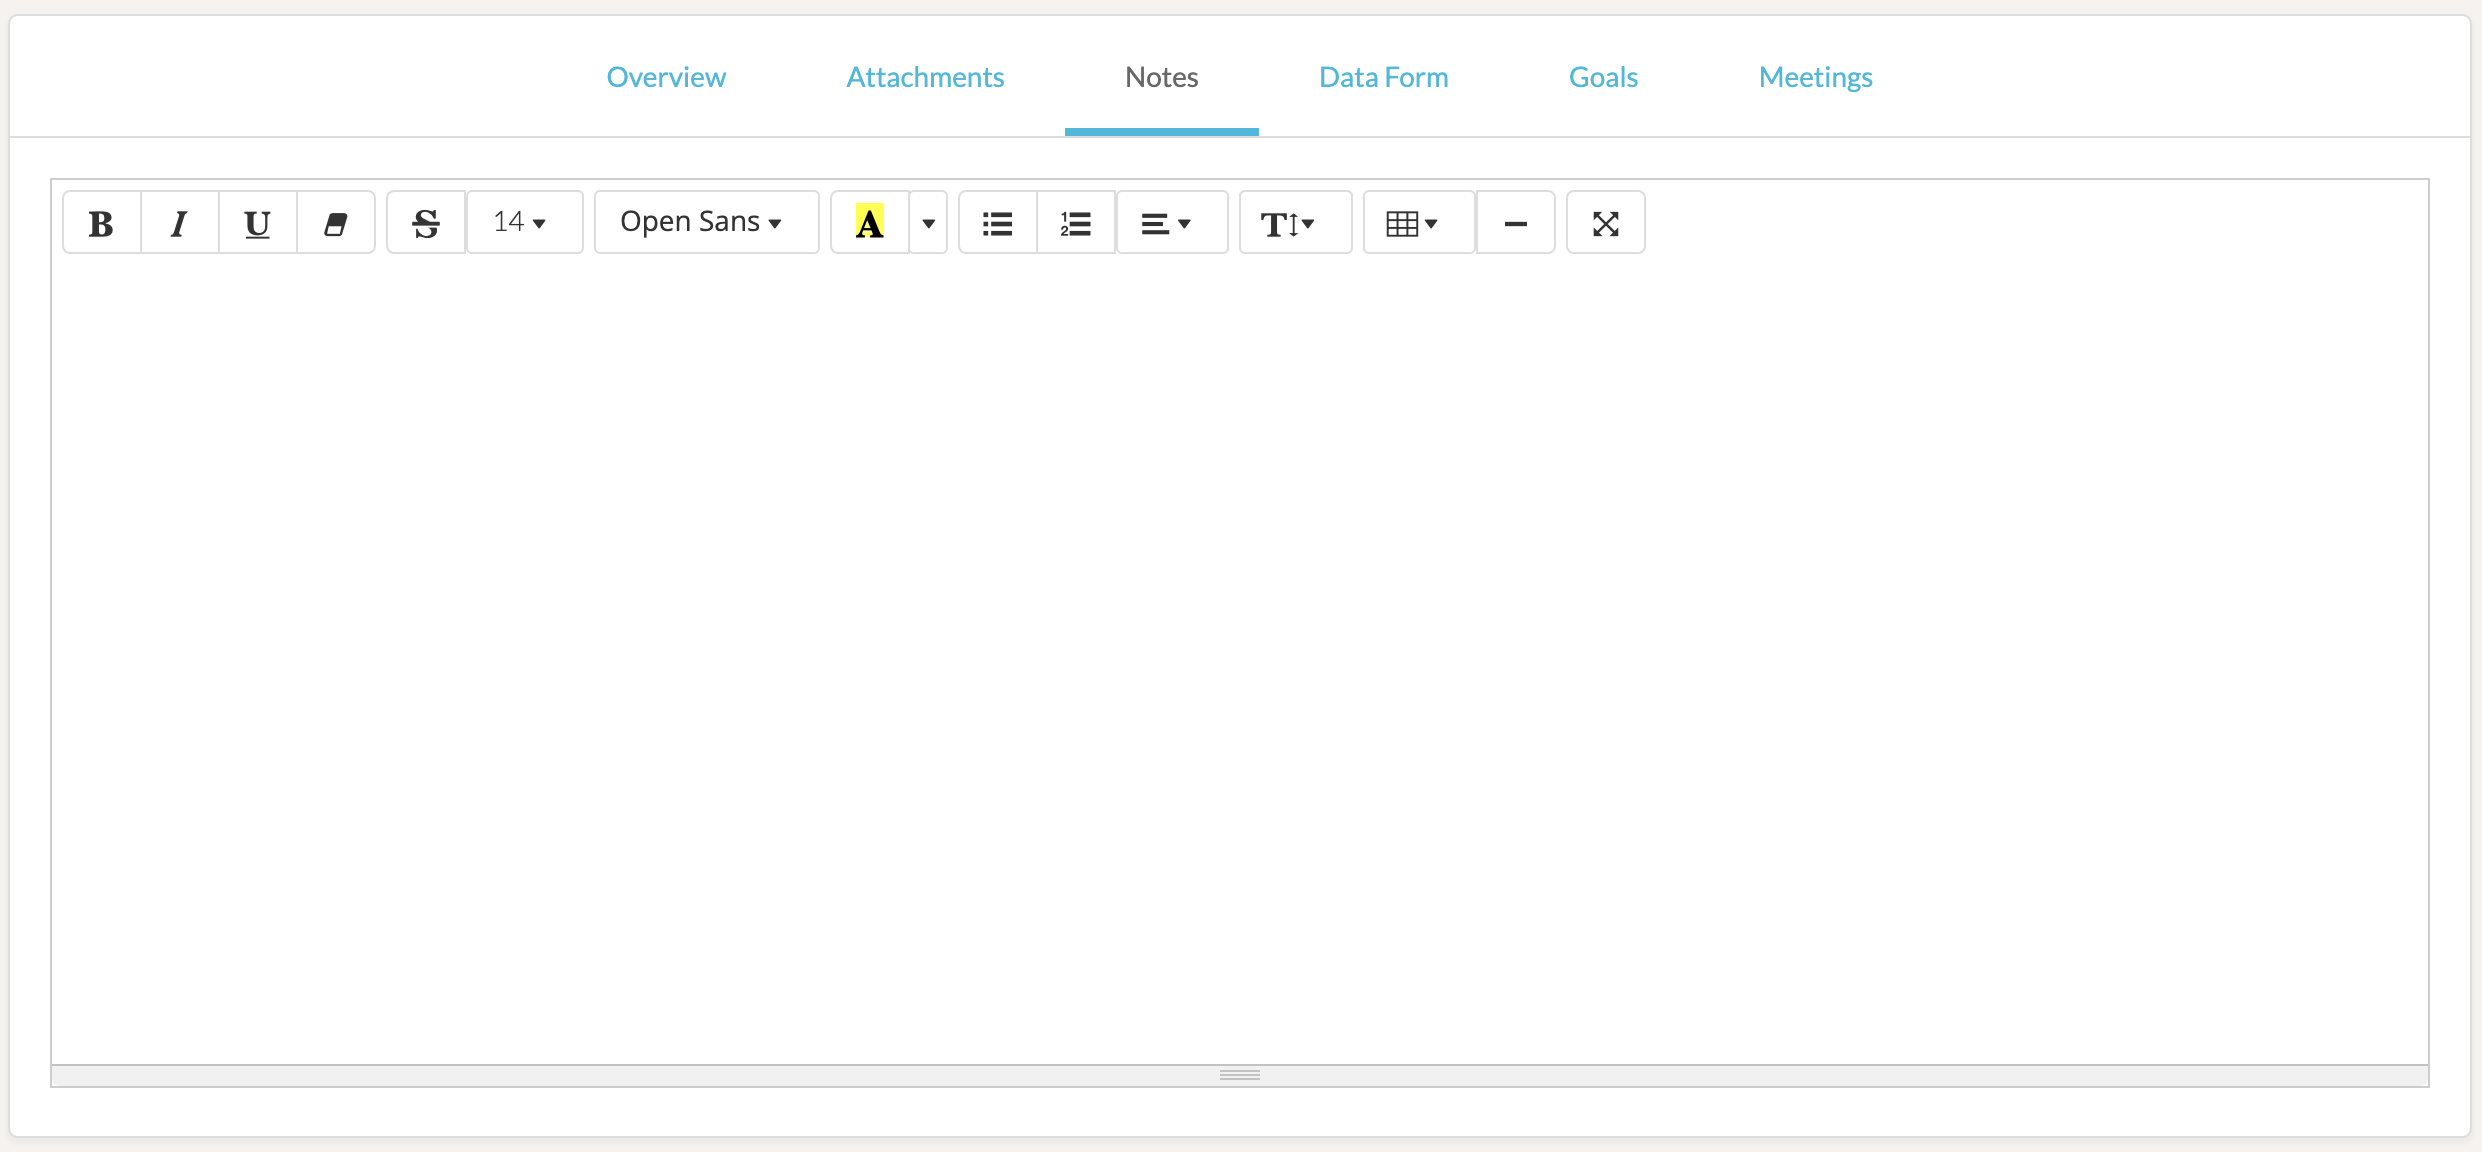2482x1152 pixels.
Task: Toggle underline formatting
Action: 257,223
